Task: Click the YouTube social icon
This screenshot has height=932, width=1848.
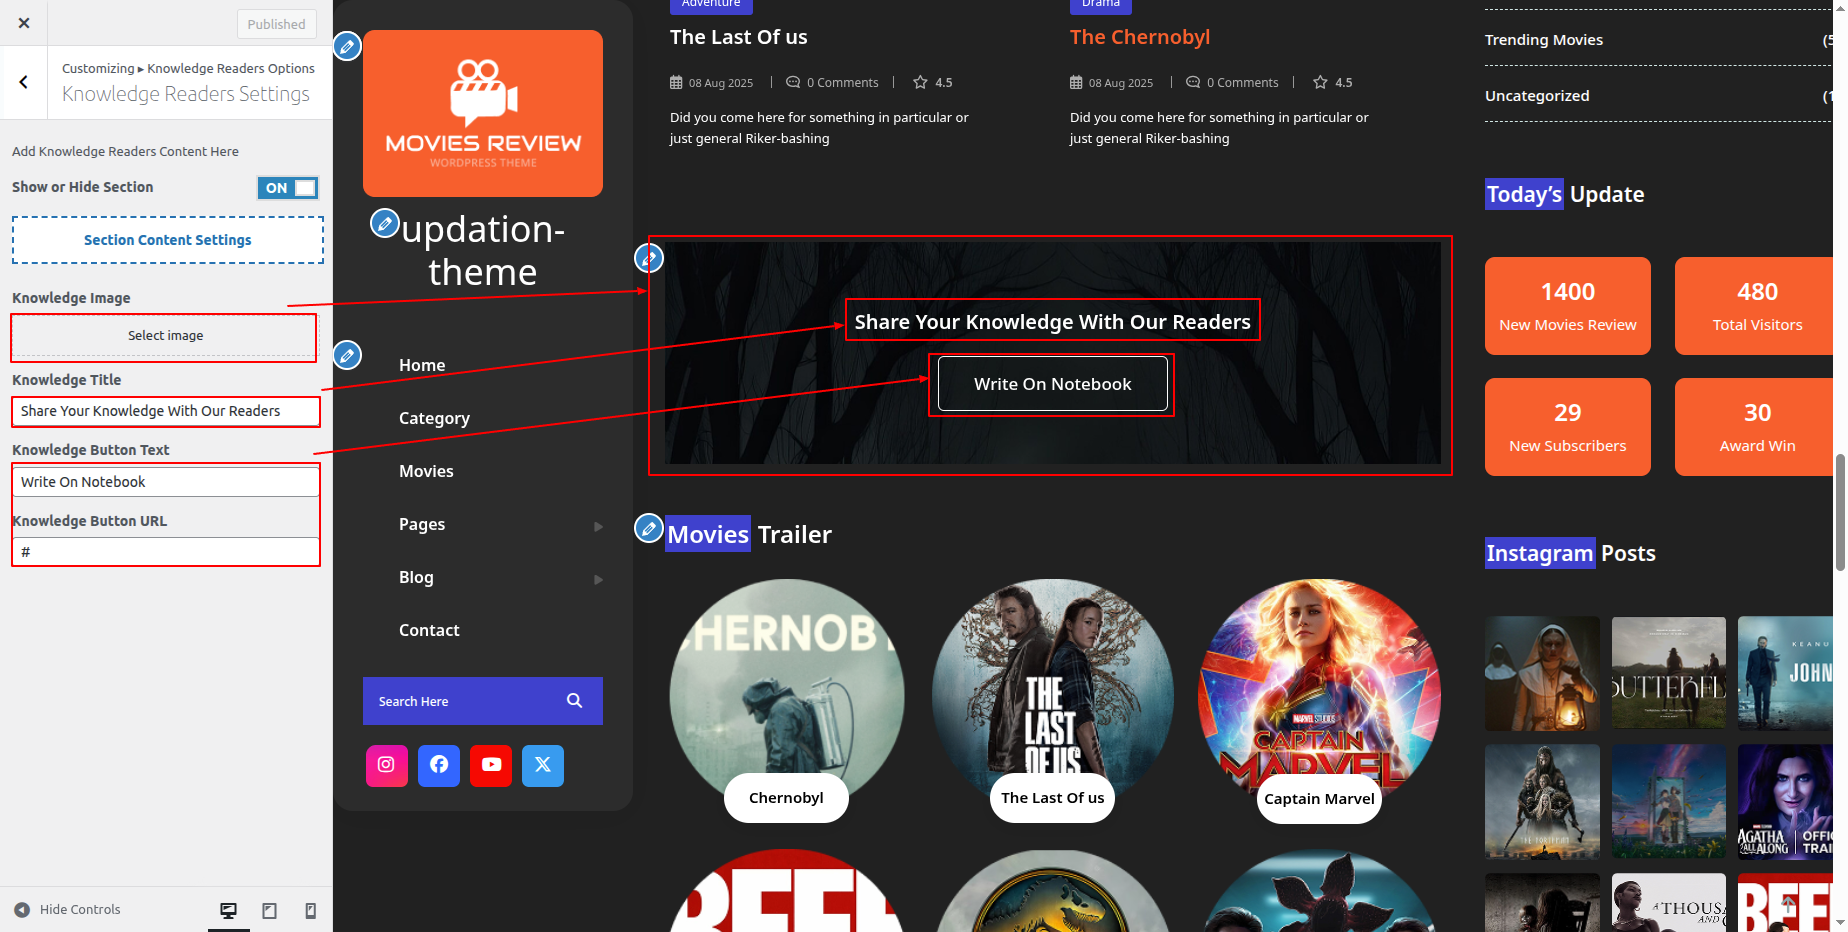Action: (491, 765)
